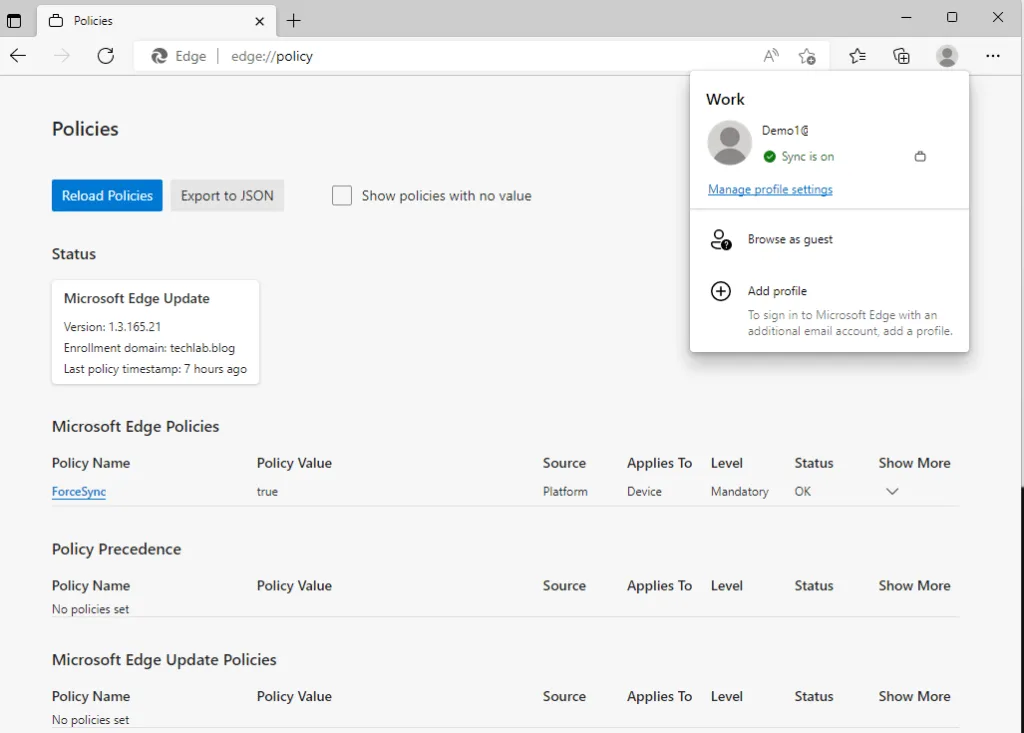This screenshot has width=1024, height=733.
Task: Open a new tab with plus button
Action: 293,20
